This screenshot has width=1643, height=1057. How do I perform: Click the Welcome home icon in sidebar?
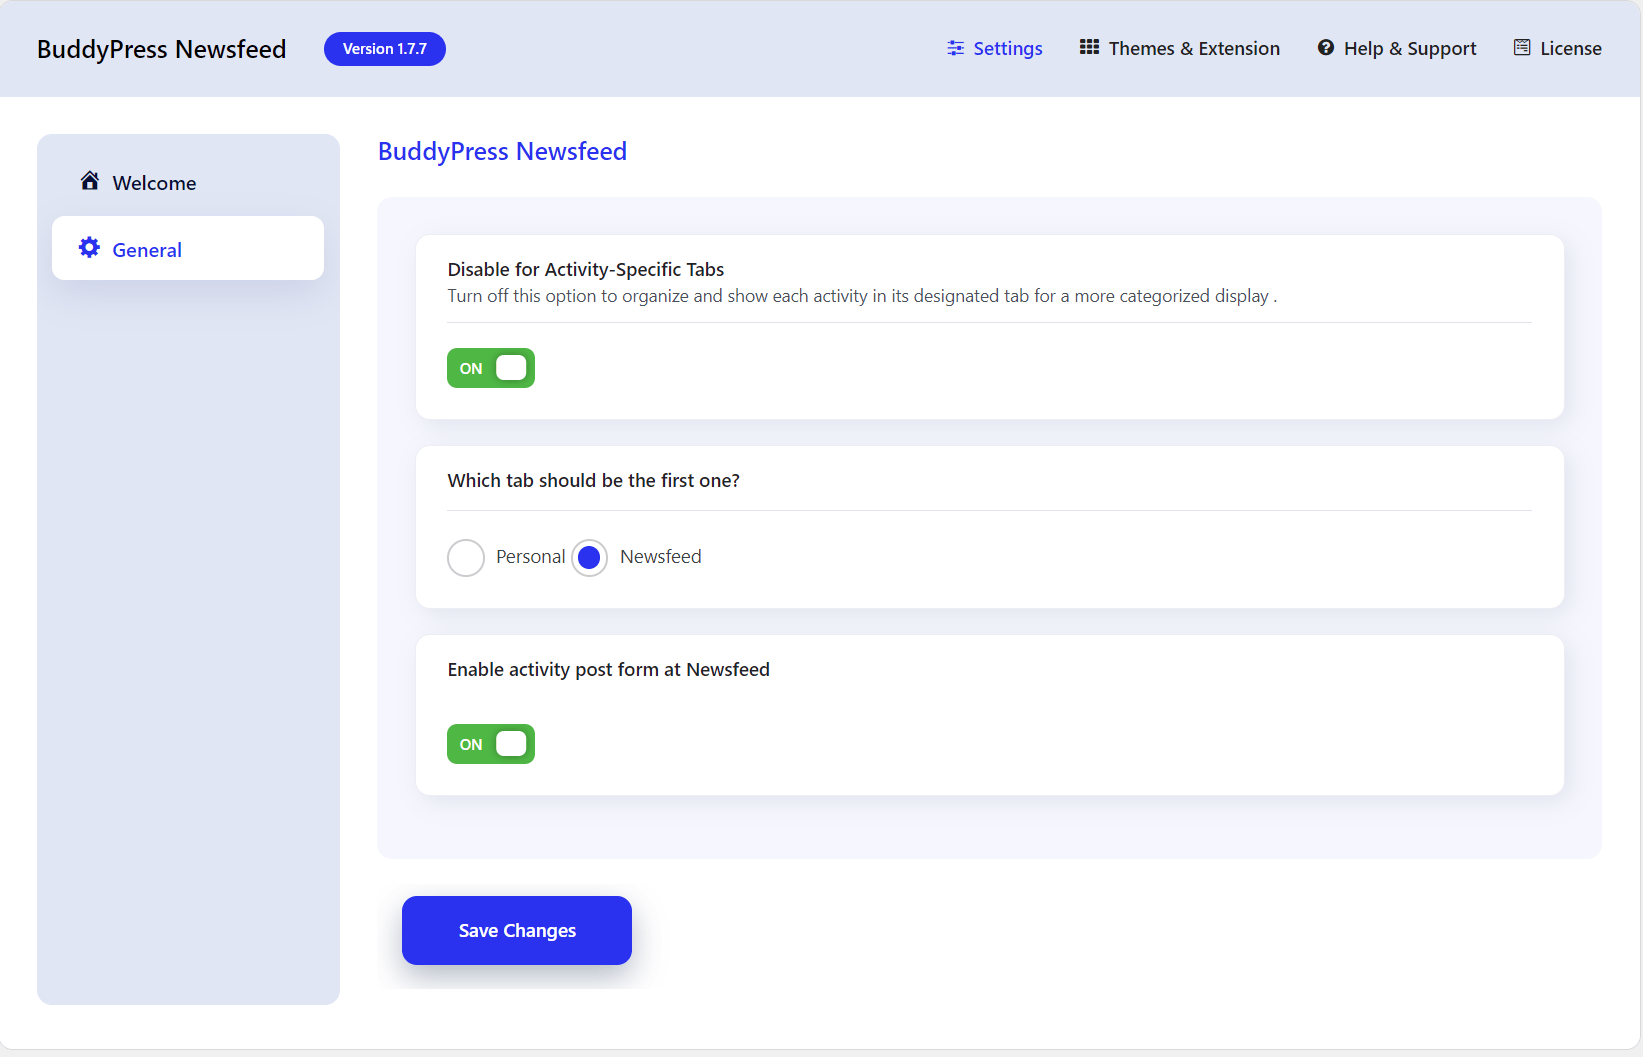point(90,181)
